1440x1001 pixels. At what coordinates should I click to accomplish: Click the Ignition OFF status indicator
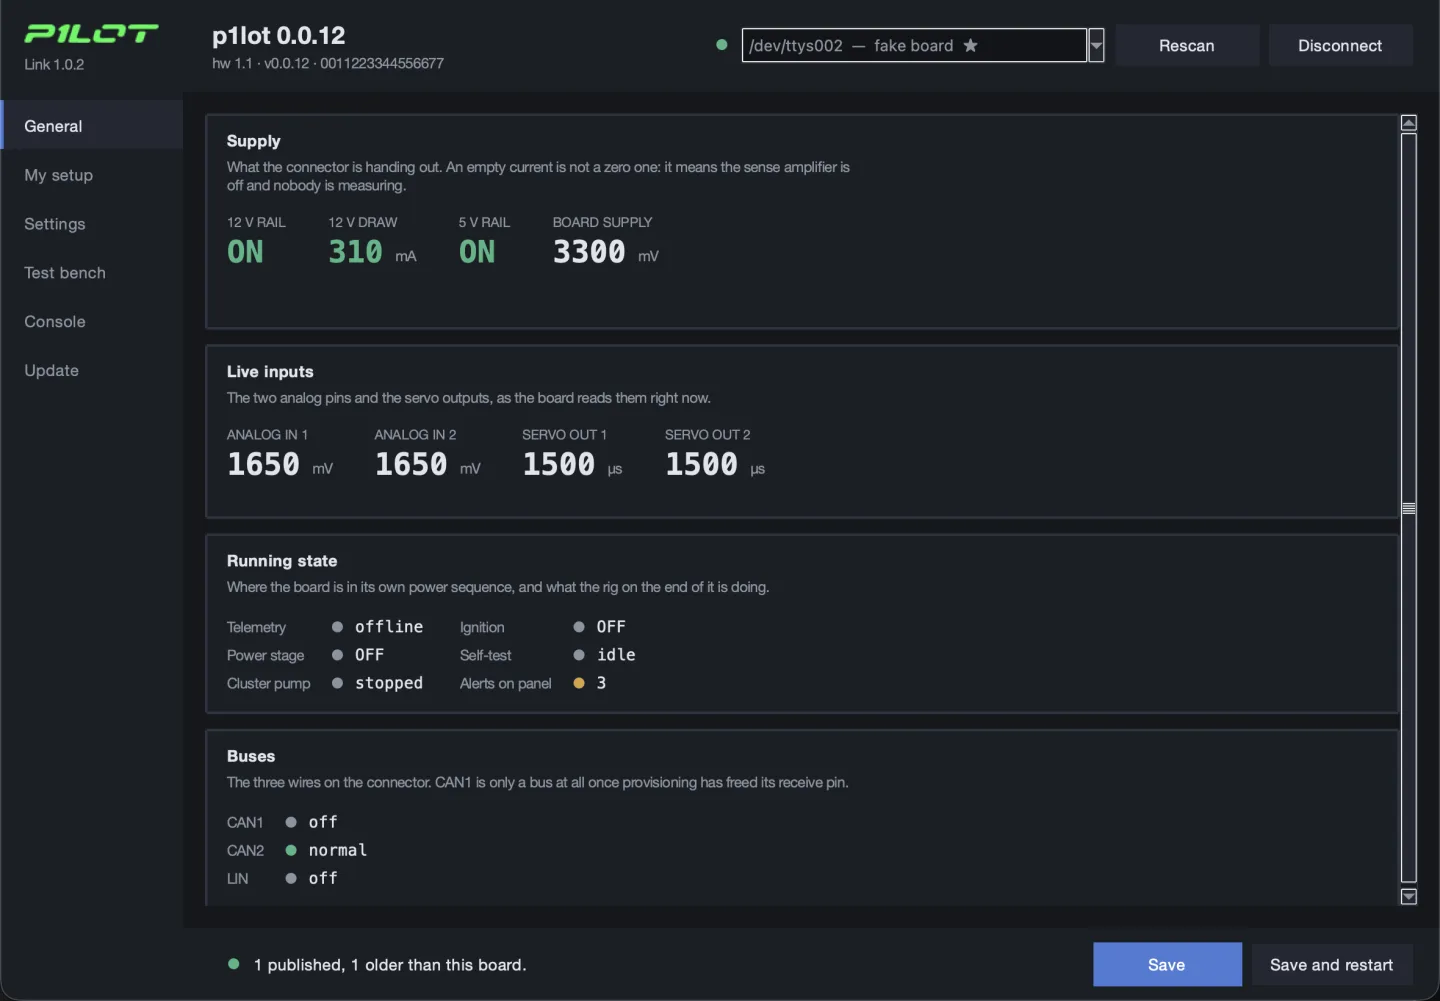(599, 627)
